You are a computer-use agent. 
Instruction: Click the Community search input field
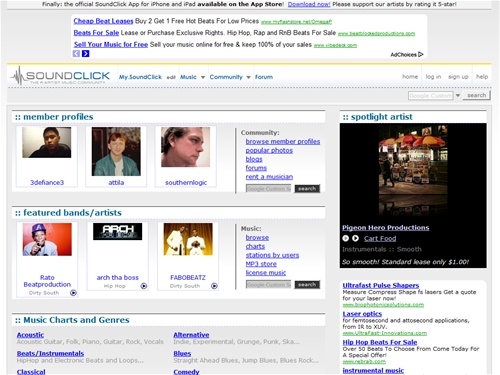point(269,189)
